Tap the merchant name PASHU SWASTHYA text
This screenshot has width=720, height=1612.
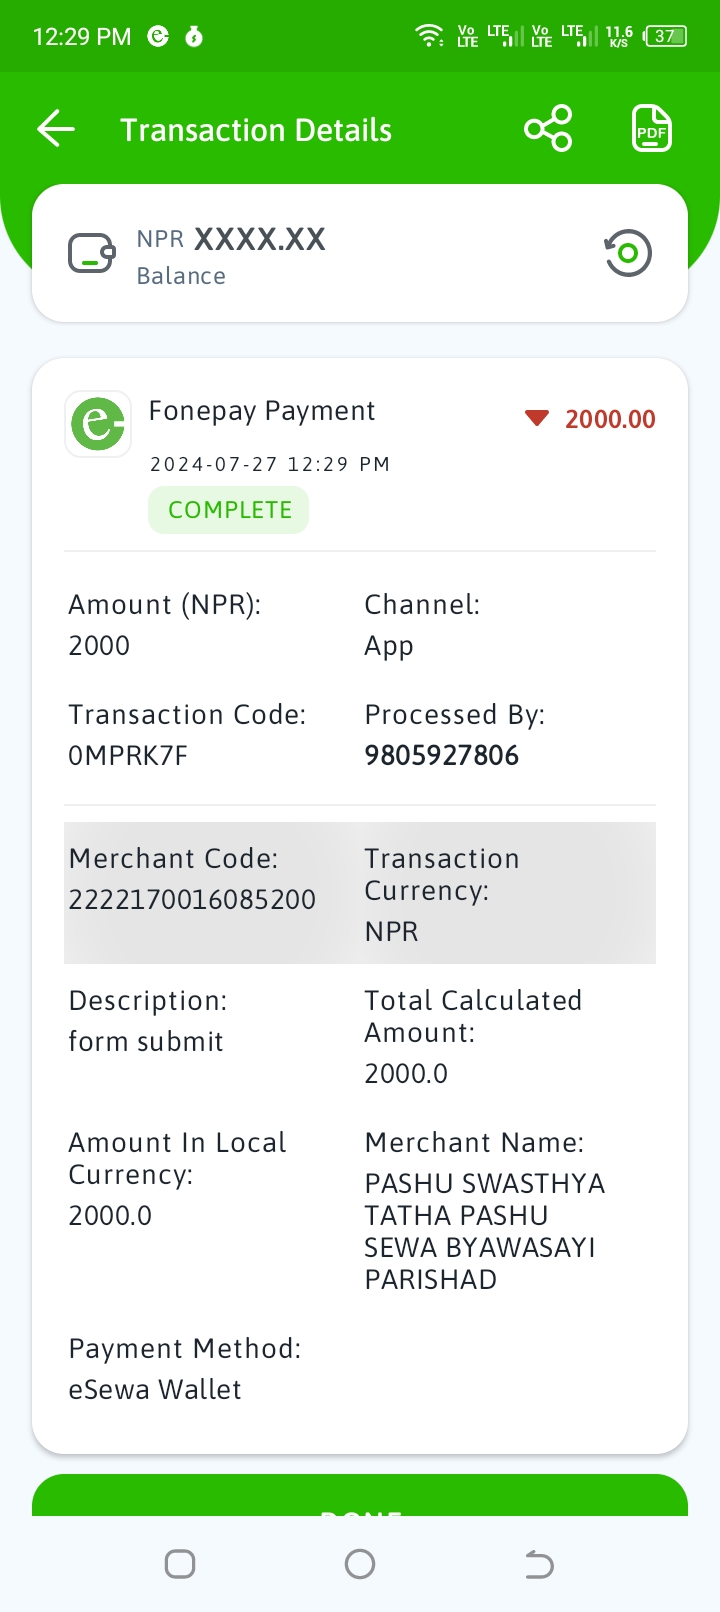[x=485, y=1183]
